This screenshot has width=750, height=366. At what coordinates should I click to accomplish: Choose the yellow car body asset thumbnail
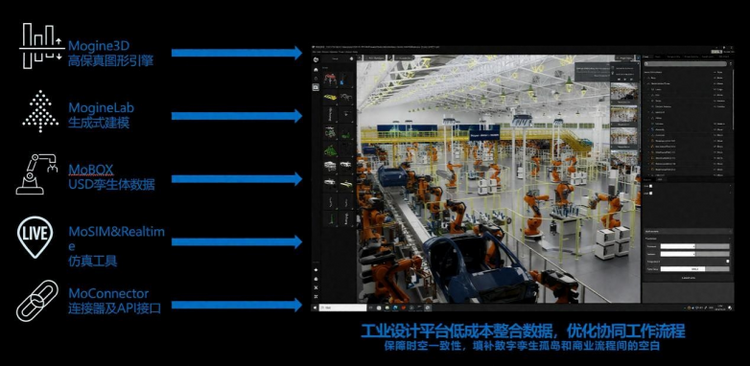(330, 97)
